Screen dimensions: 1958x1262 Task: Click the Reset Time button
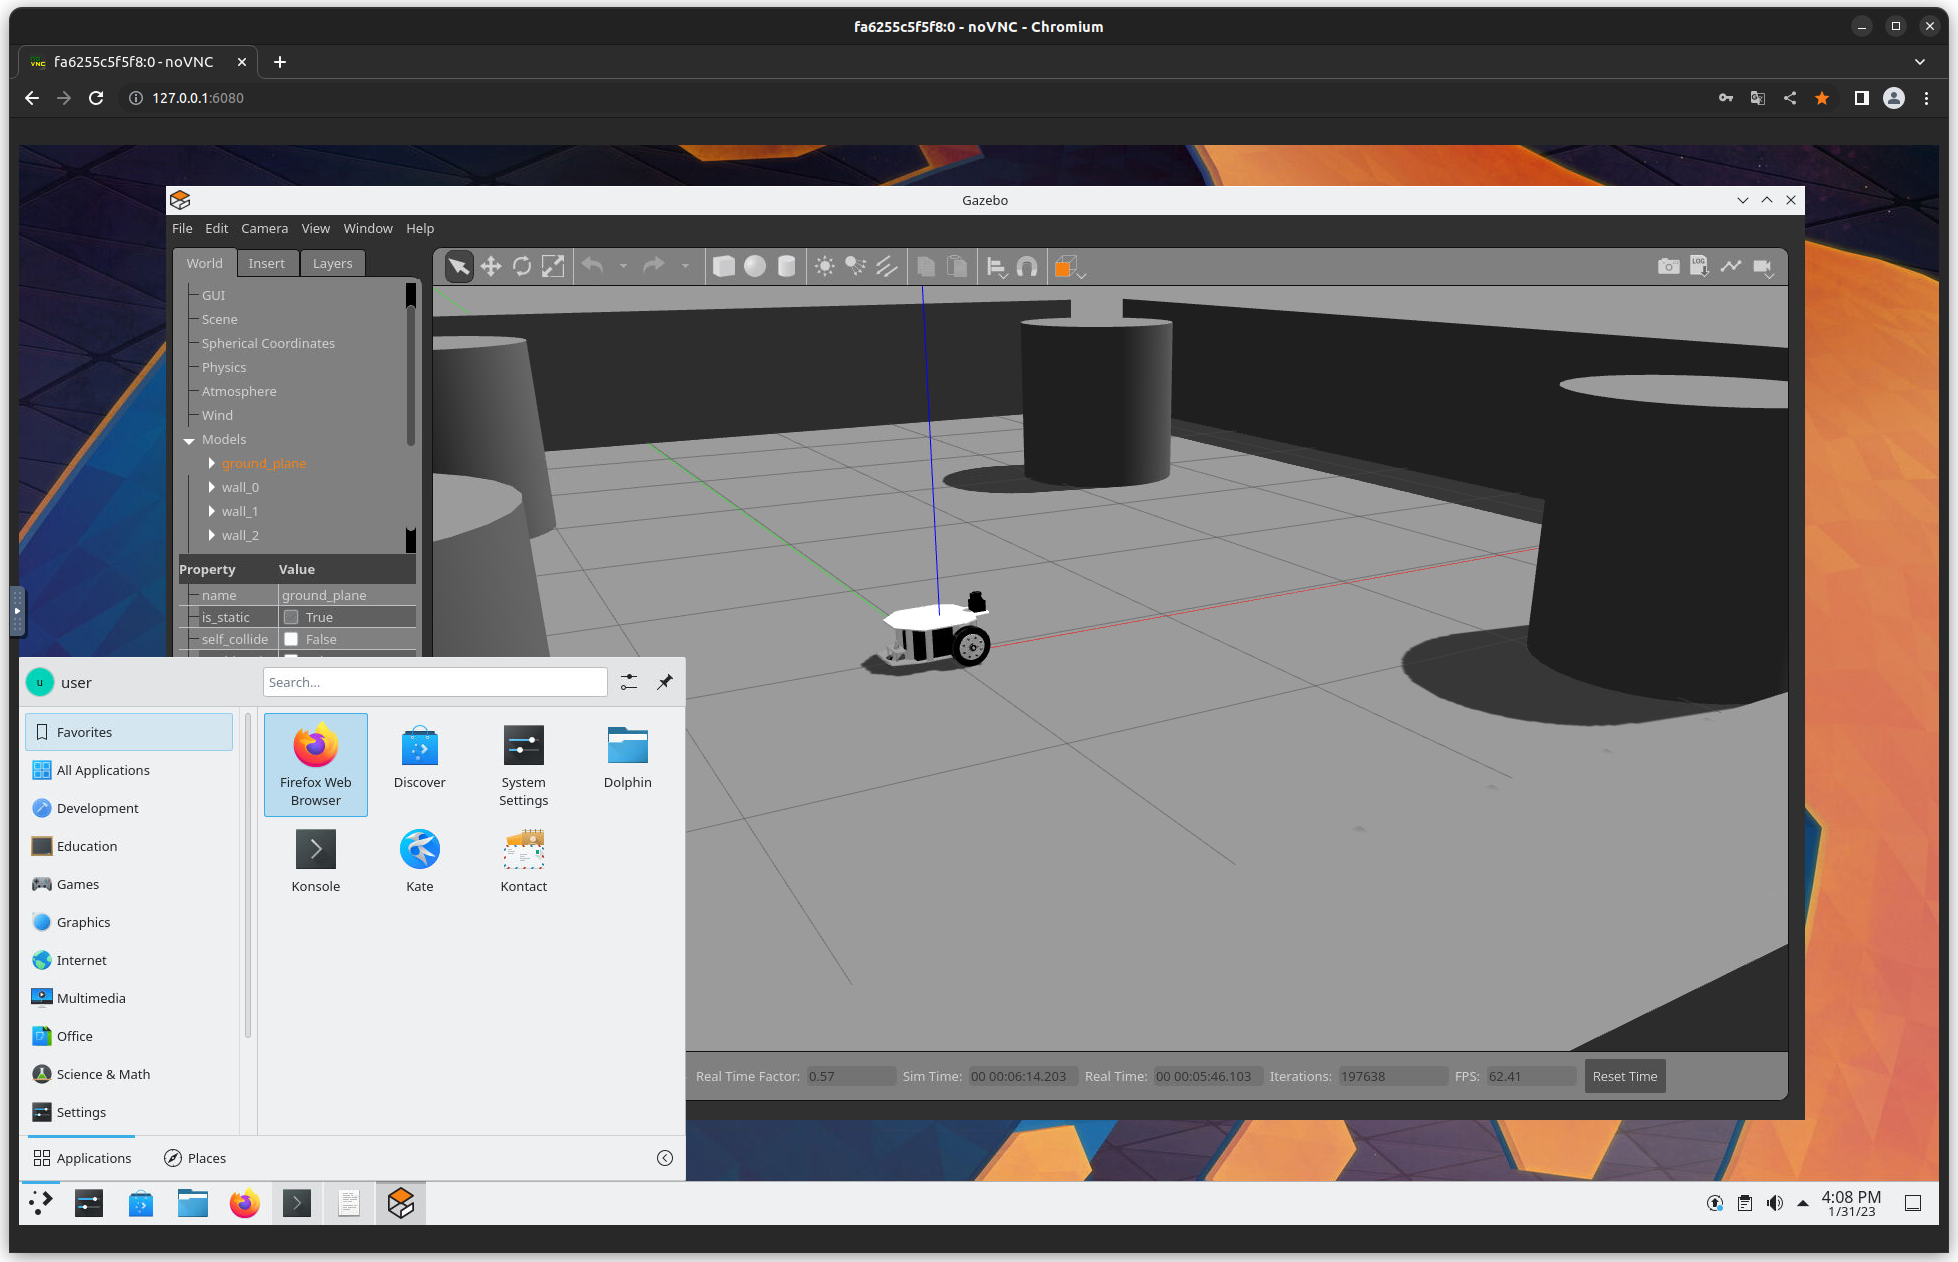(1624, 1076)
